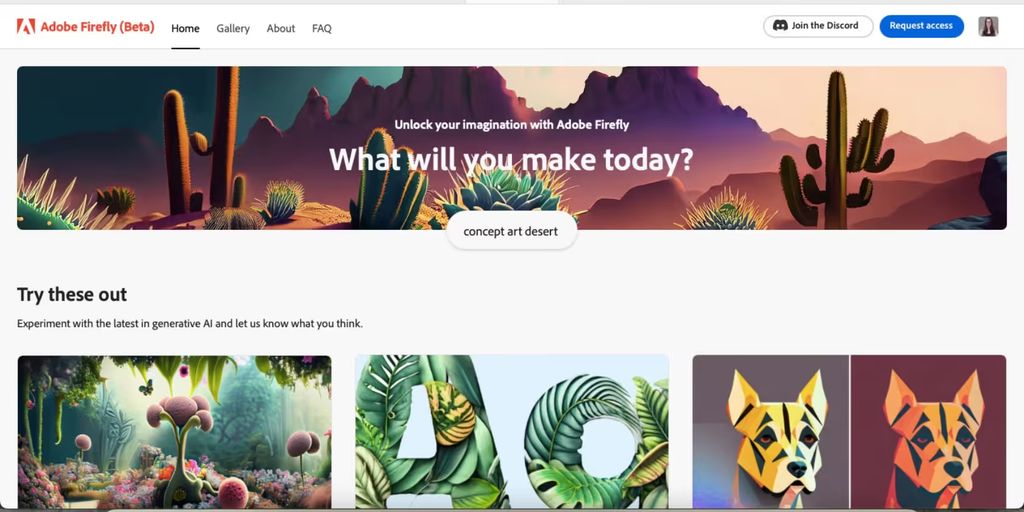1024x512 pixels.
Task: Open the user profile avatar
Action: [x=988, y=27]
